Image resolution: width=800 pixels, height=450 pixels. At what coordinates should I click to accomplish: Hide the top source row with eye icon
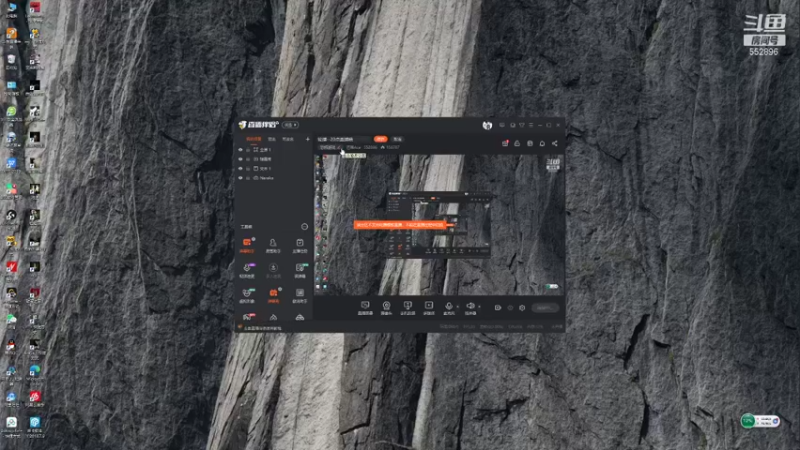click(x=240, y=150)
